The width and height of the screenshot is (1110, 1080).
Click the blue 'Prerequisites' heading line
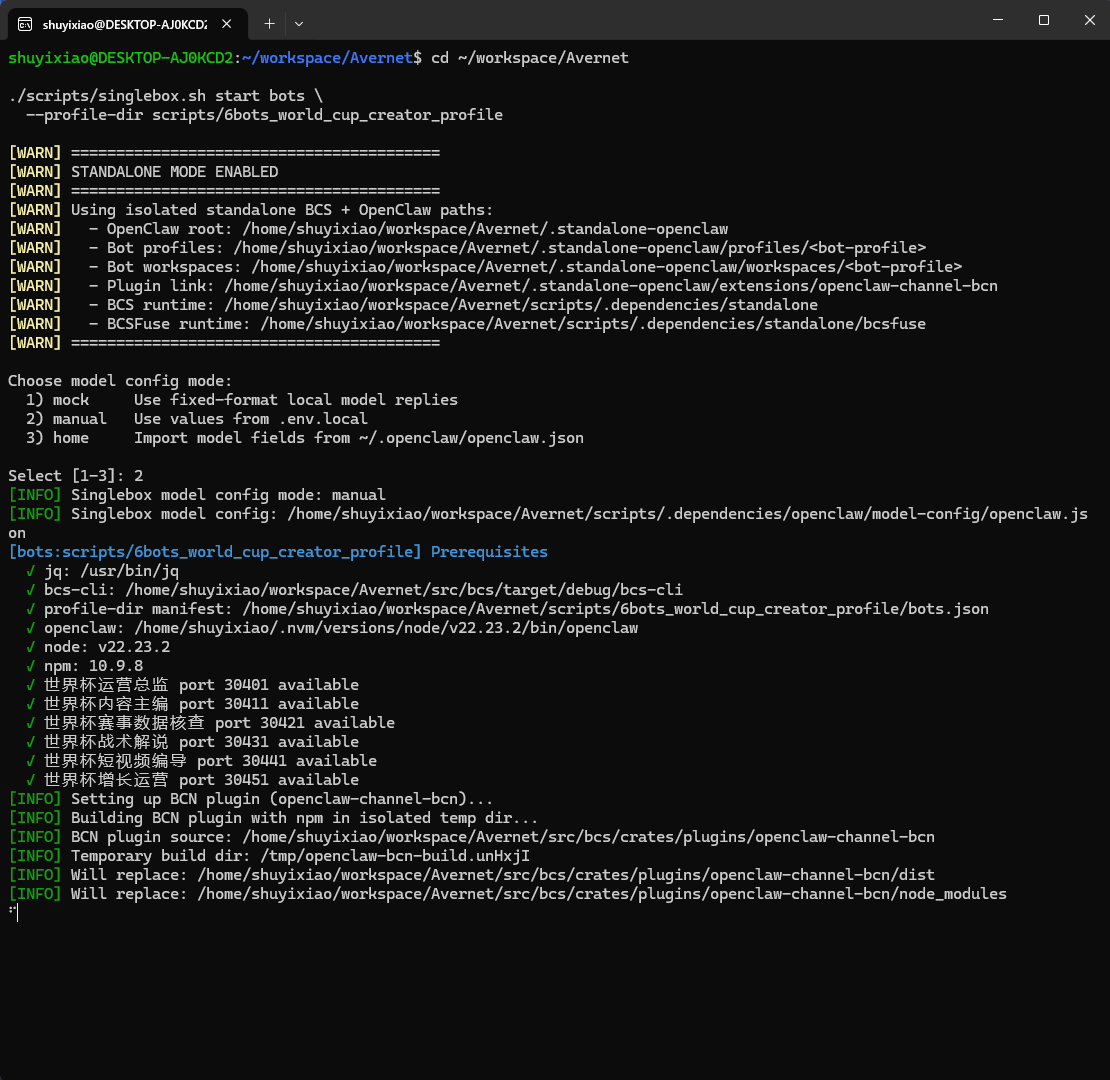(278, 552)
